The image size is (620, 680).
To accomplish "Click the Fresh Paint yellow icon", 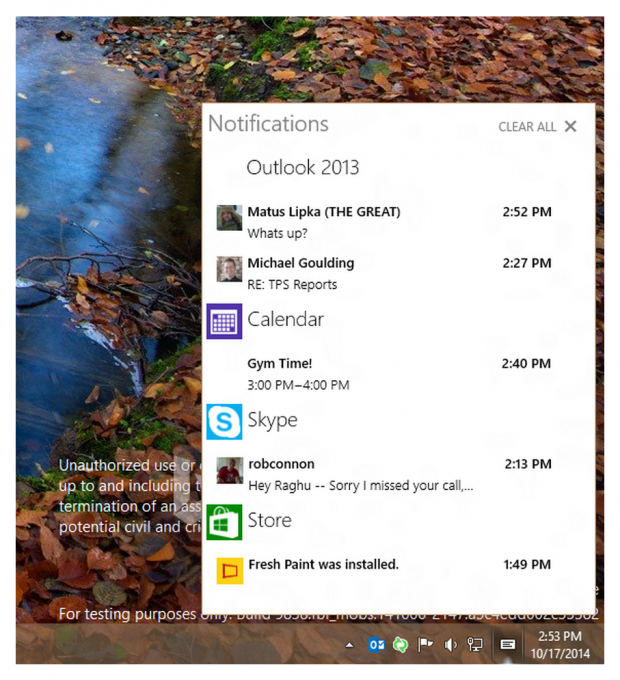I will (230, 571).
